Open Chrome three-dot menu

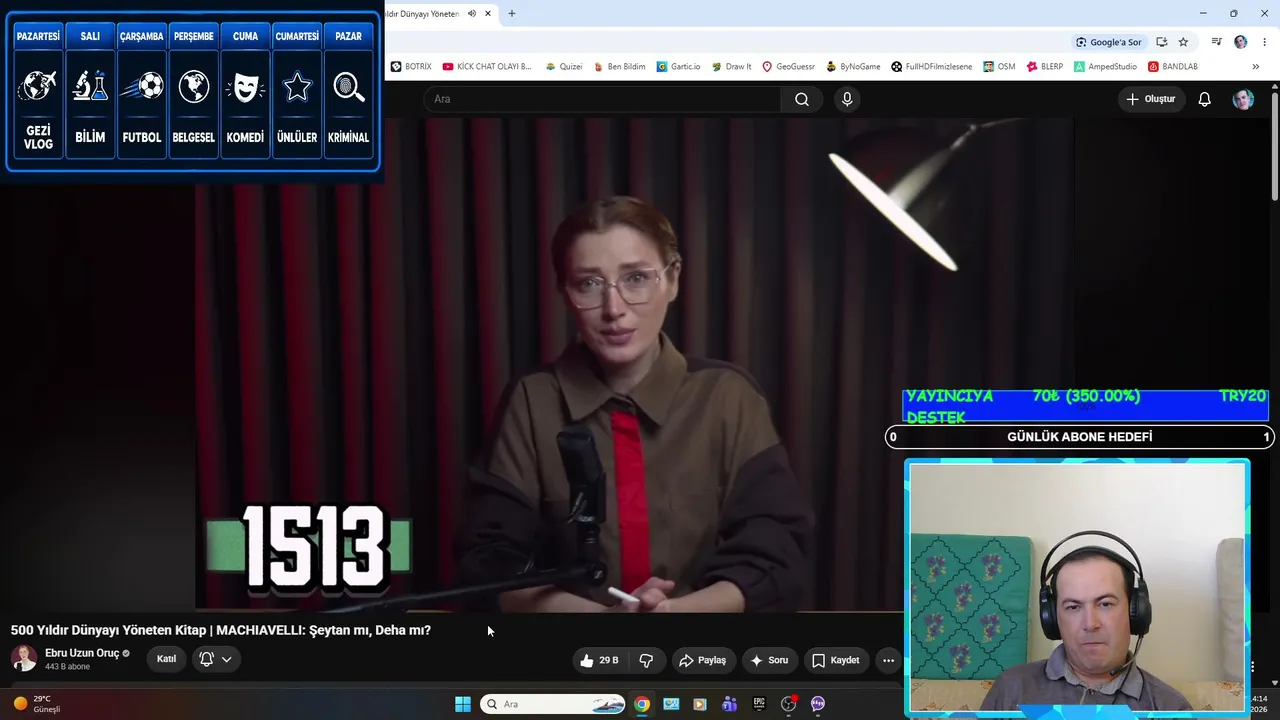coord(1265,42)
